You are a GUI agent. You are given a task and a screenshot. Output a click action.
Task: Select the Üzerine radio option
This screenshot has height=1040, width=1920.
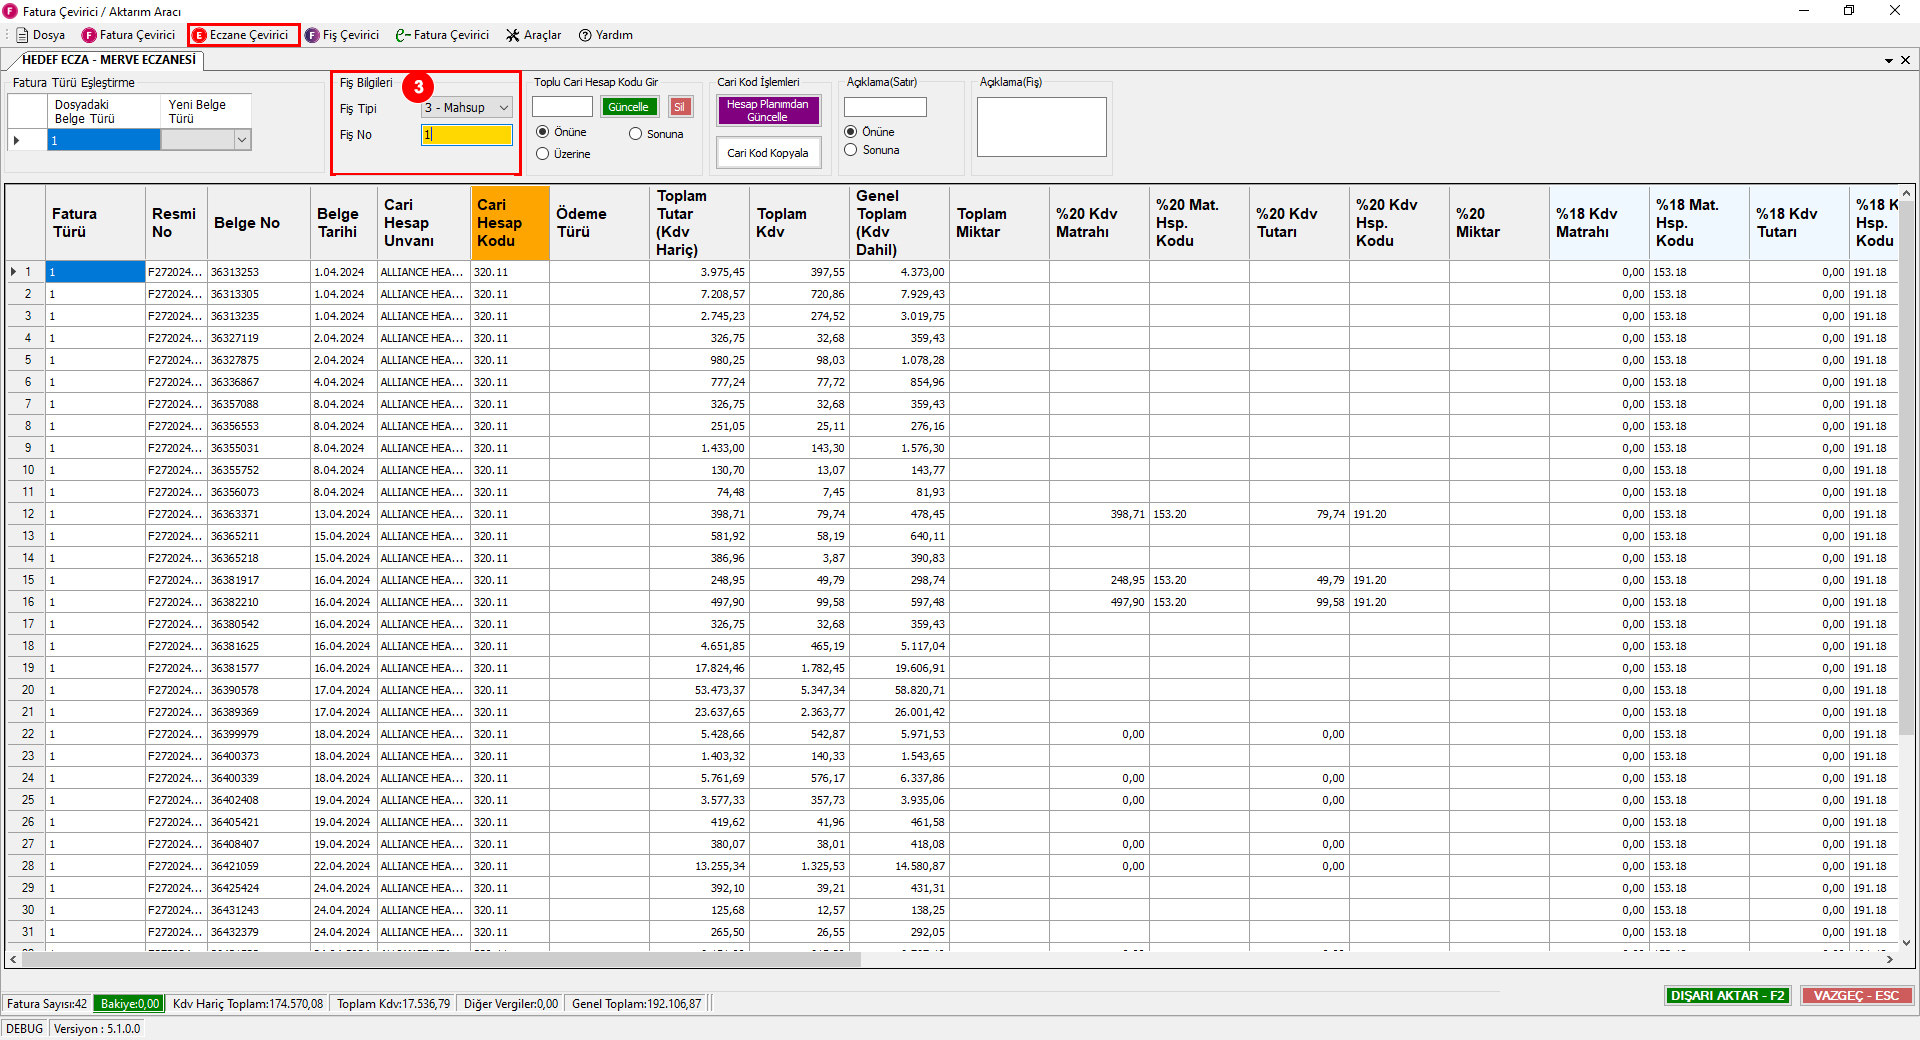(x=543, y=154)
